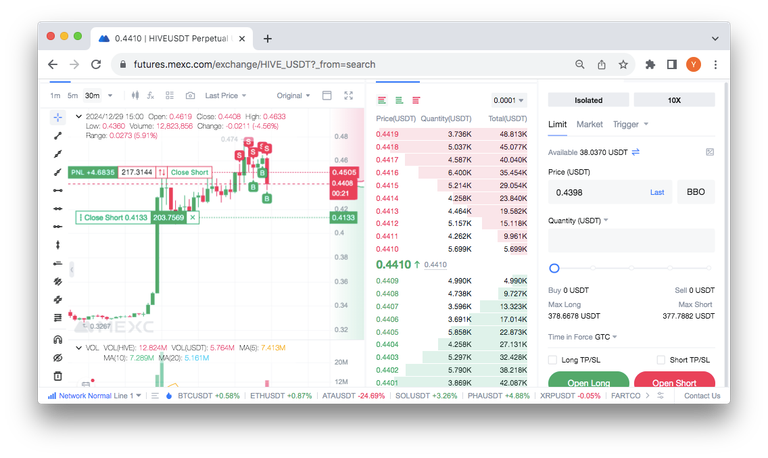Viewport: 768px width, 458px height.
Task: Collapse the candle OHLC info legend
Action: 78,117
